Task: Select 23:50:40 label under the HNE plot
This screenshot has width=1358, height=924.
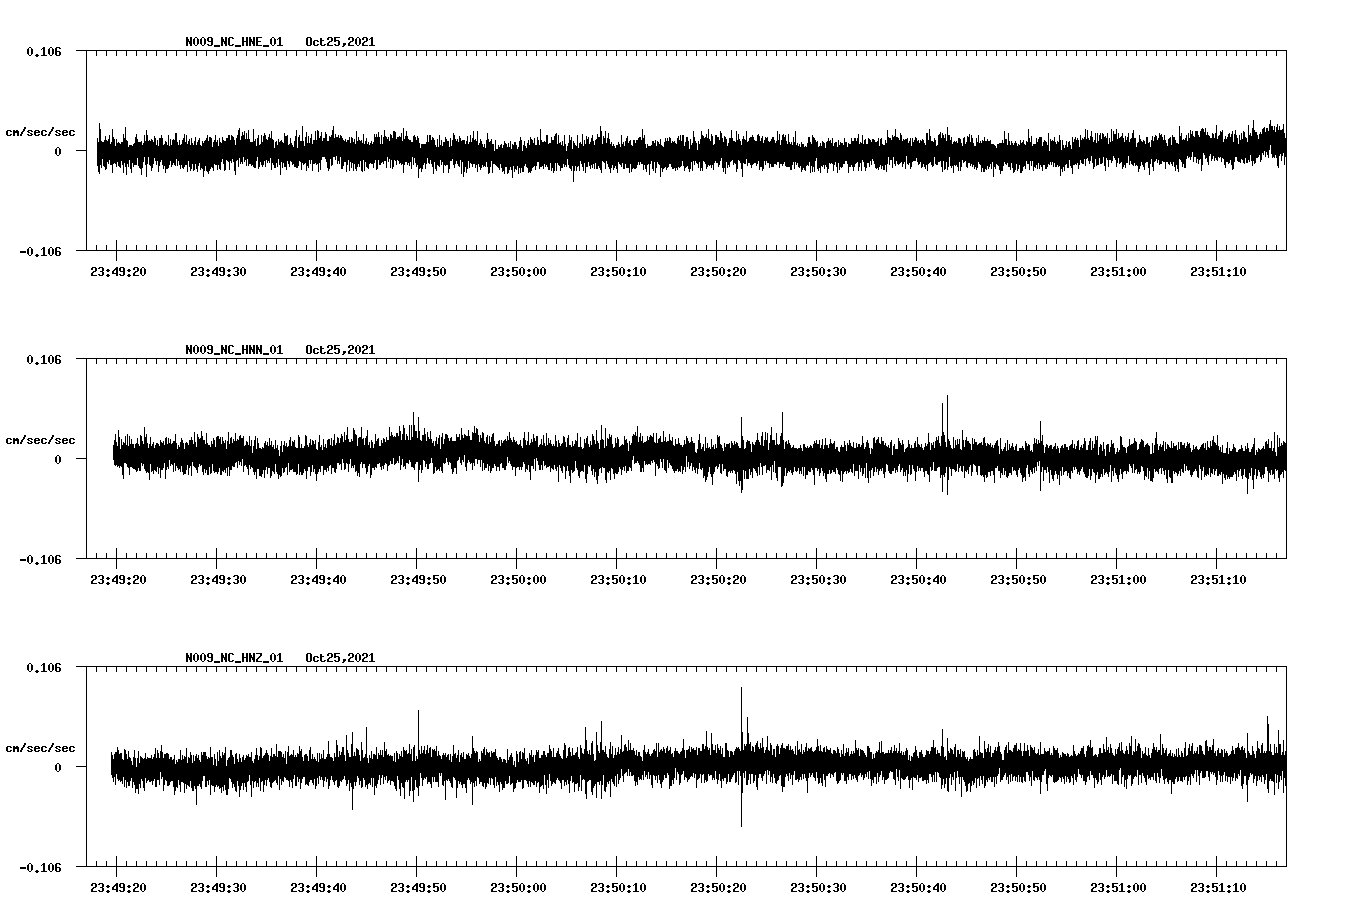Action: click(918, 272)
